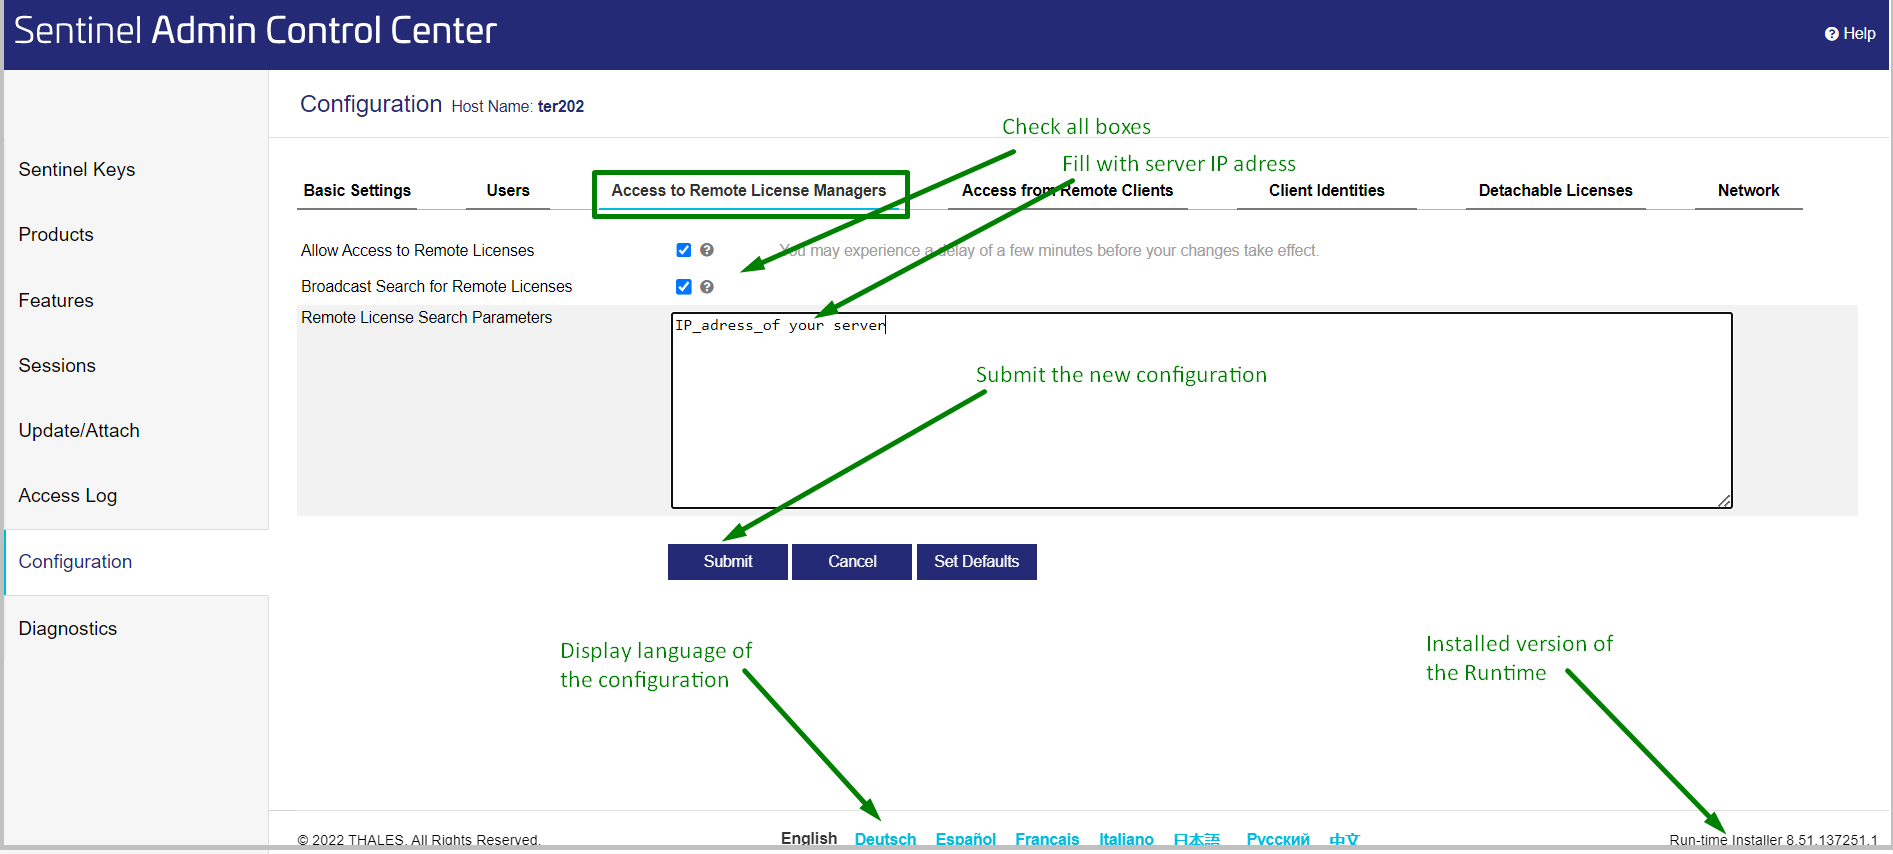Open Access Log in sidebar
This screenshot has height=854, width=1893.
(x=68, y=495)
